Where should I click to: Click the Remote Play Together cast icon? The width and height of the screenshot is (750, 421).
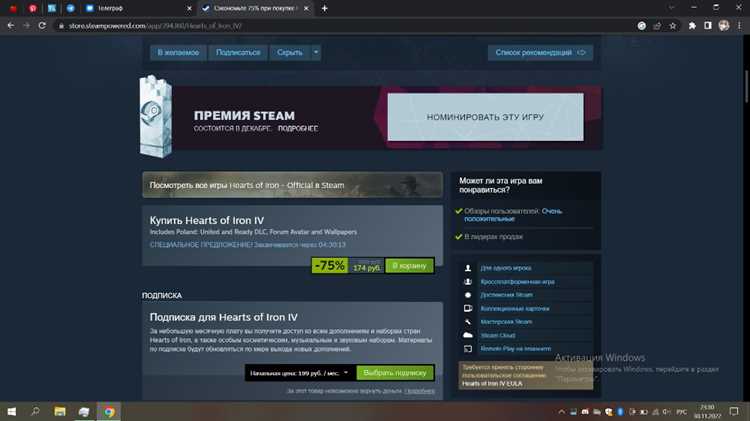tap(468, 349)
